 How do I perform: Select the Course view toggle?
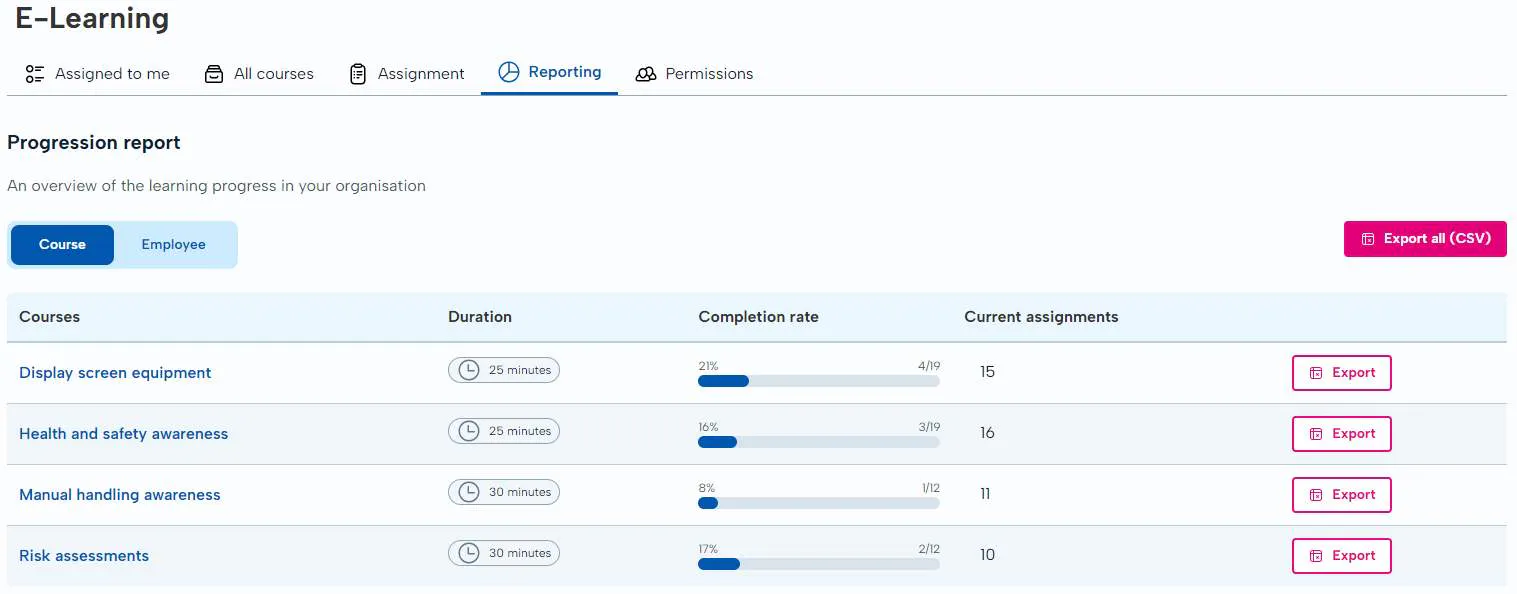62,245
